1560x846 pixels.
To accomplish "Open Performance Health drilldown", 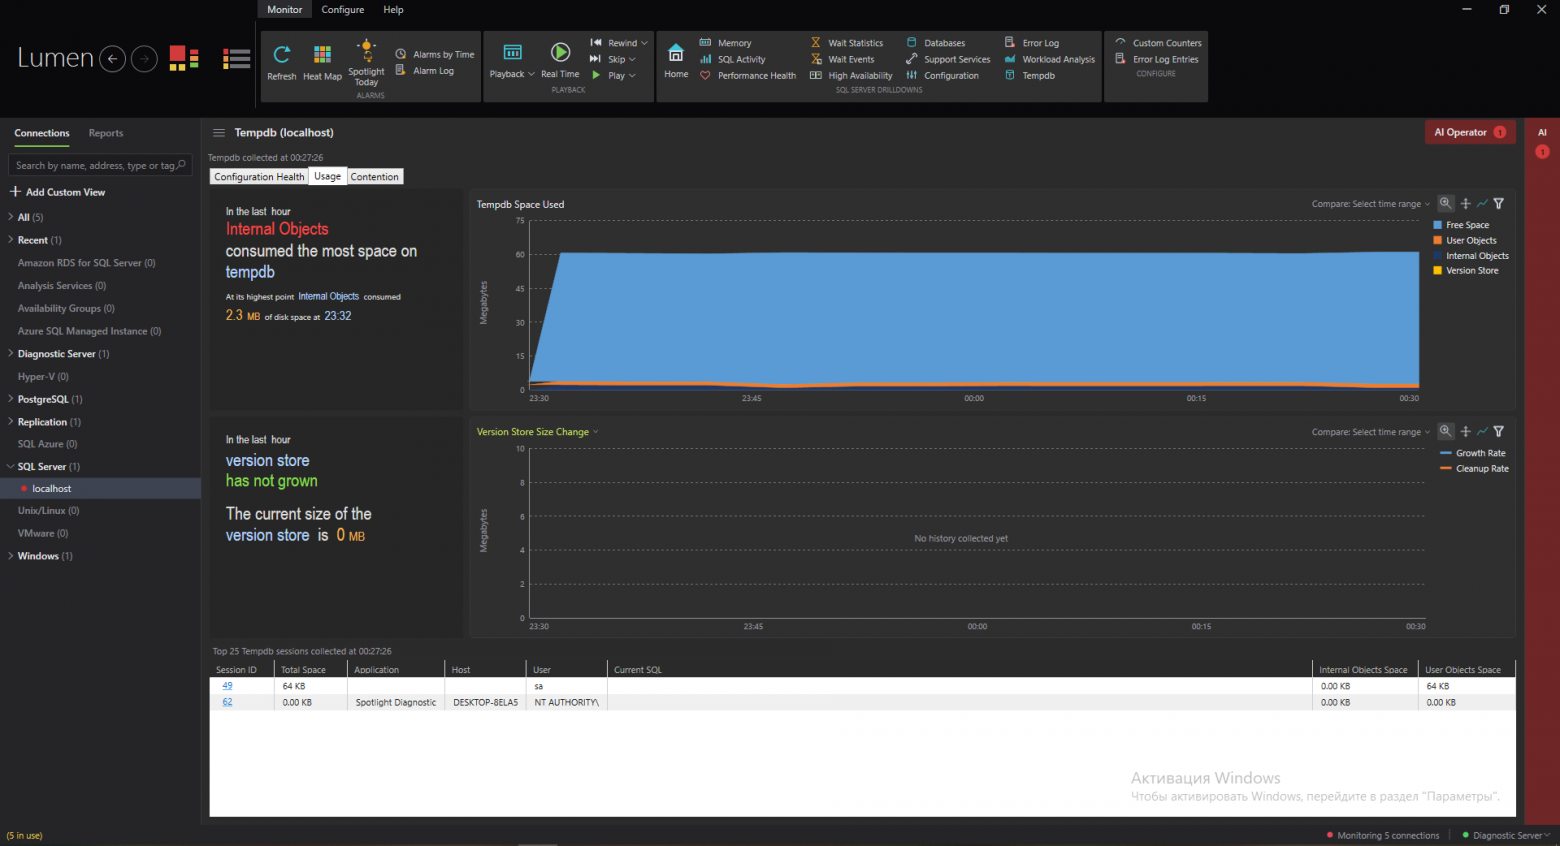I will click(x=747, y=75).
